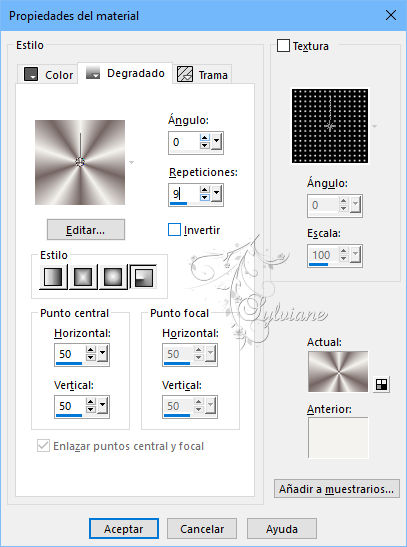The image size is (407, 547).
Task: Open the gradient Ángulo dropdown arrow
Action: pyautogui.click(x=216, y=142)
